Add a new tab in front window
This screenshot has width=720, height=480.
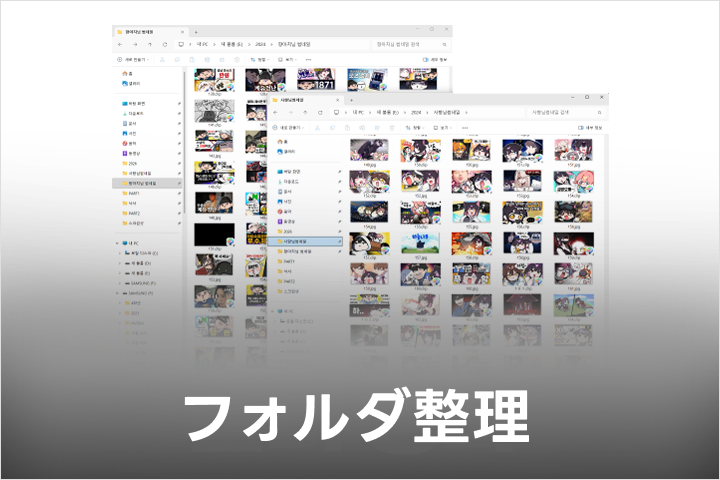351,100
